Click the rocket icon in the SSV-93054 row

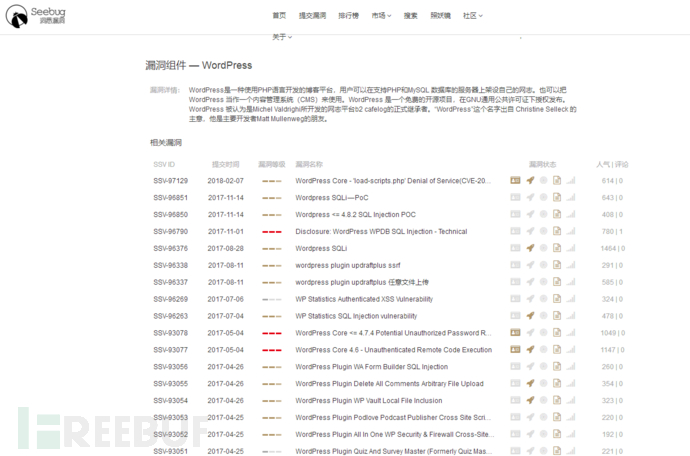click(530, 401)
